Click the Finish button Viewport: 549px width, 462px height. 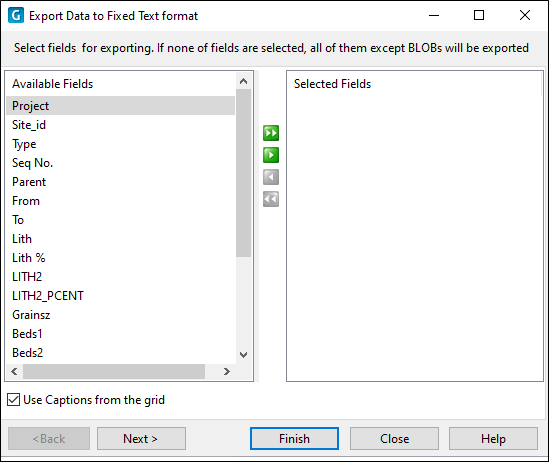294,439
